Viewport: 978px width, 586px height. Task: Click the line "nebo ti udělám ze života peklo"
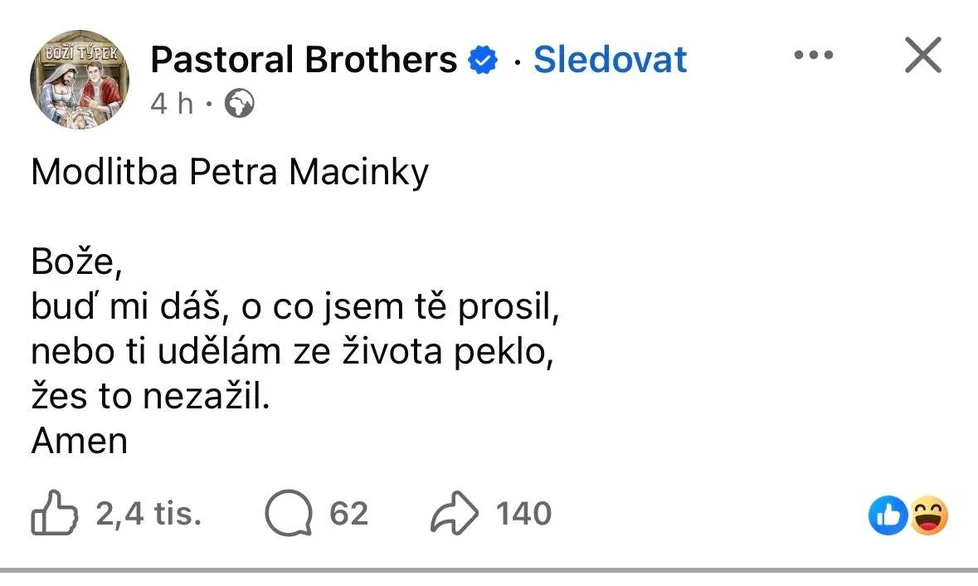pos(291,353)
